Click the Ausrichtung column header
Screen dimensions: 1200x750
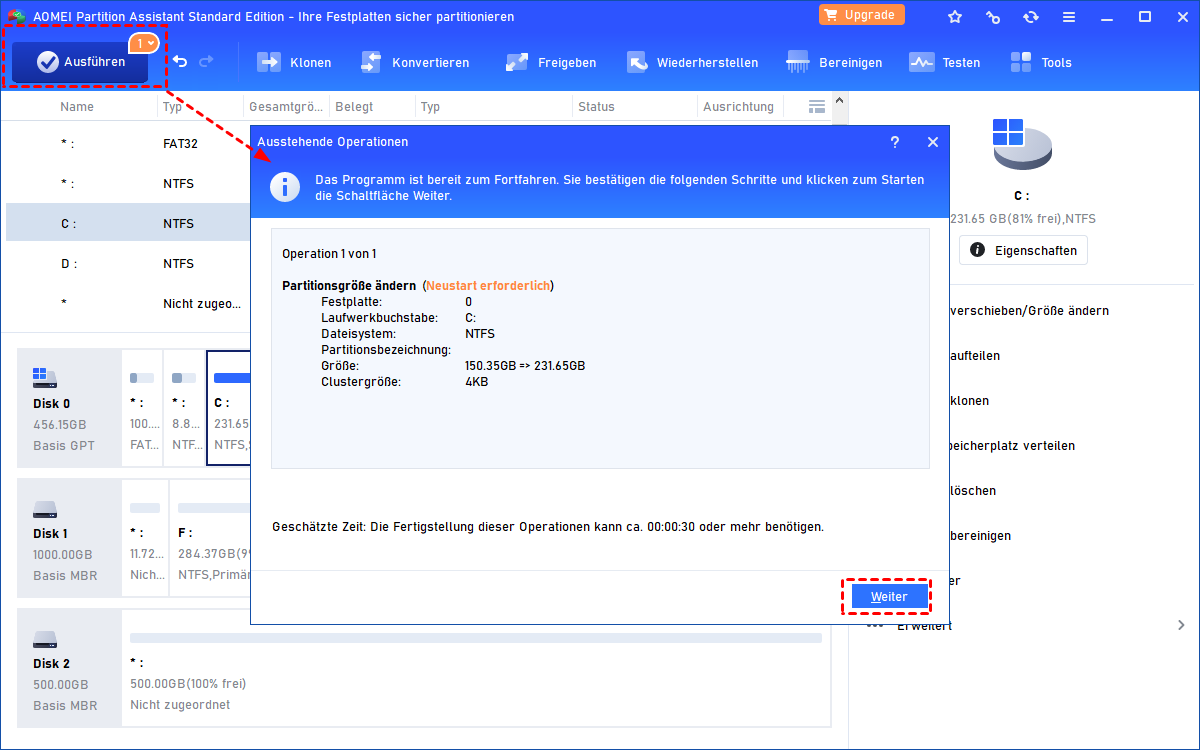(x=738, y=106)
